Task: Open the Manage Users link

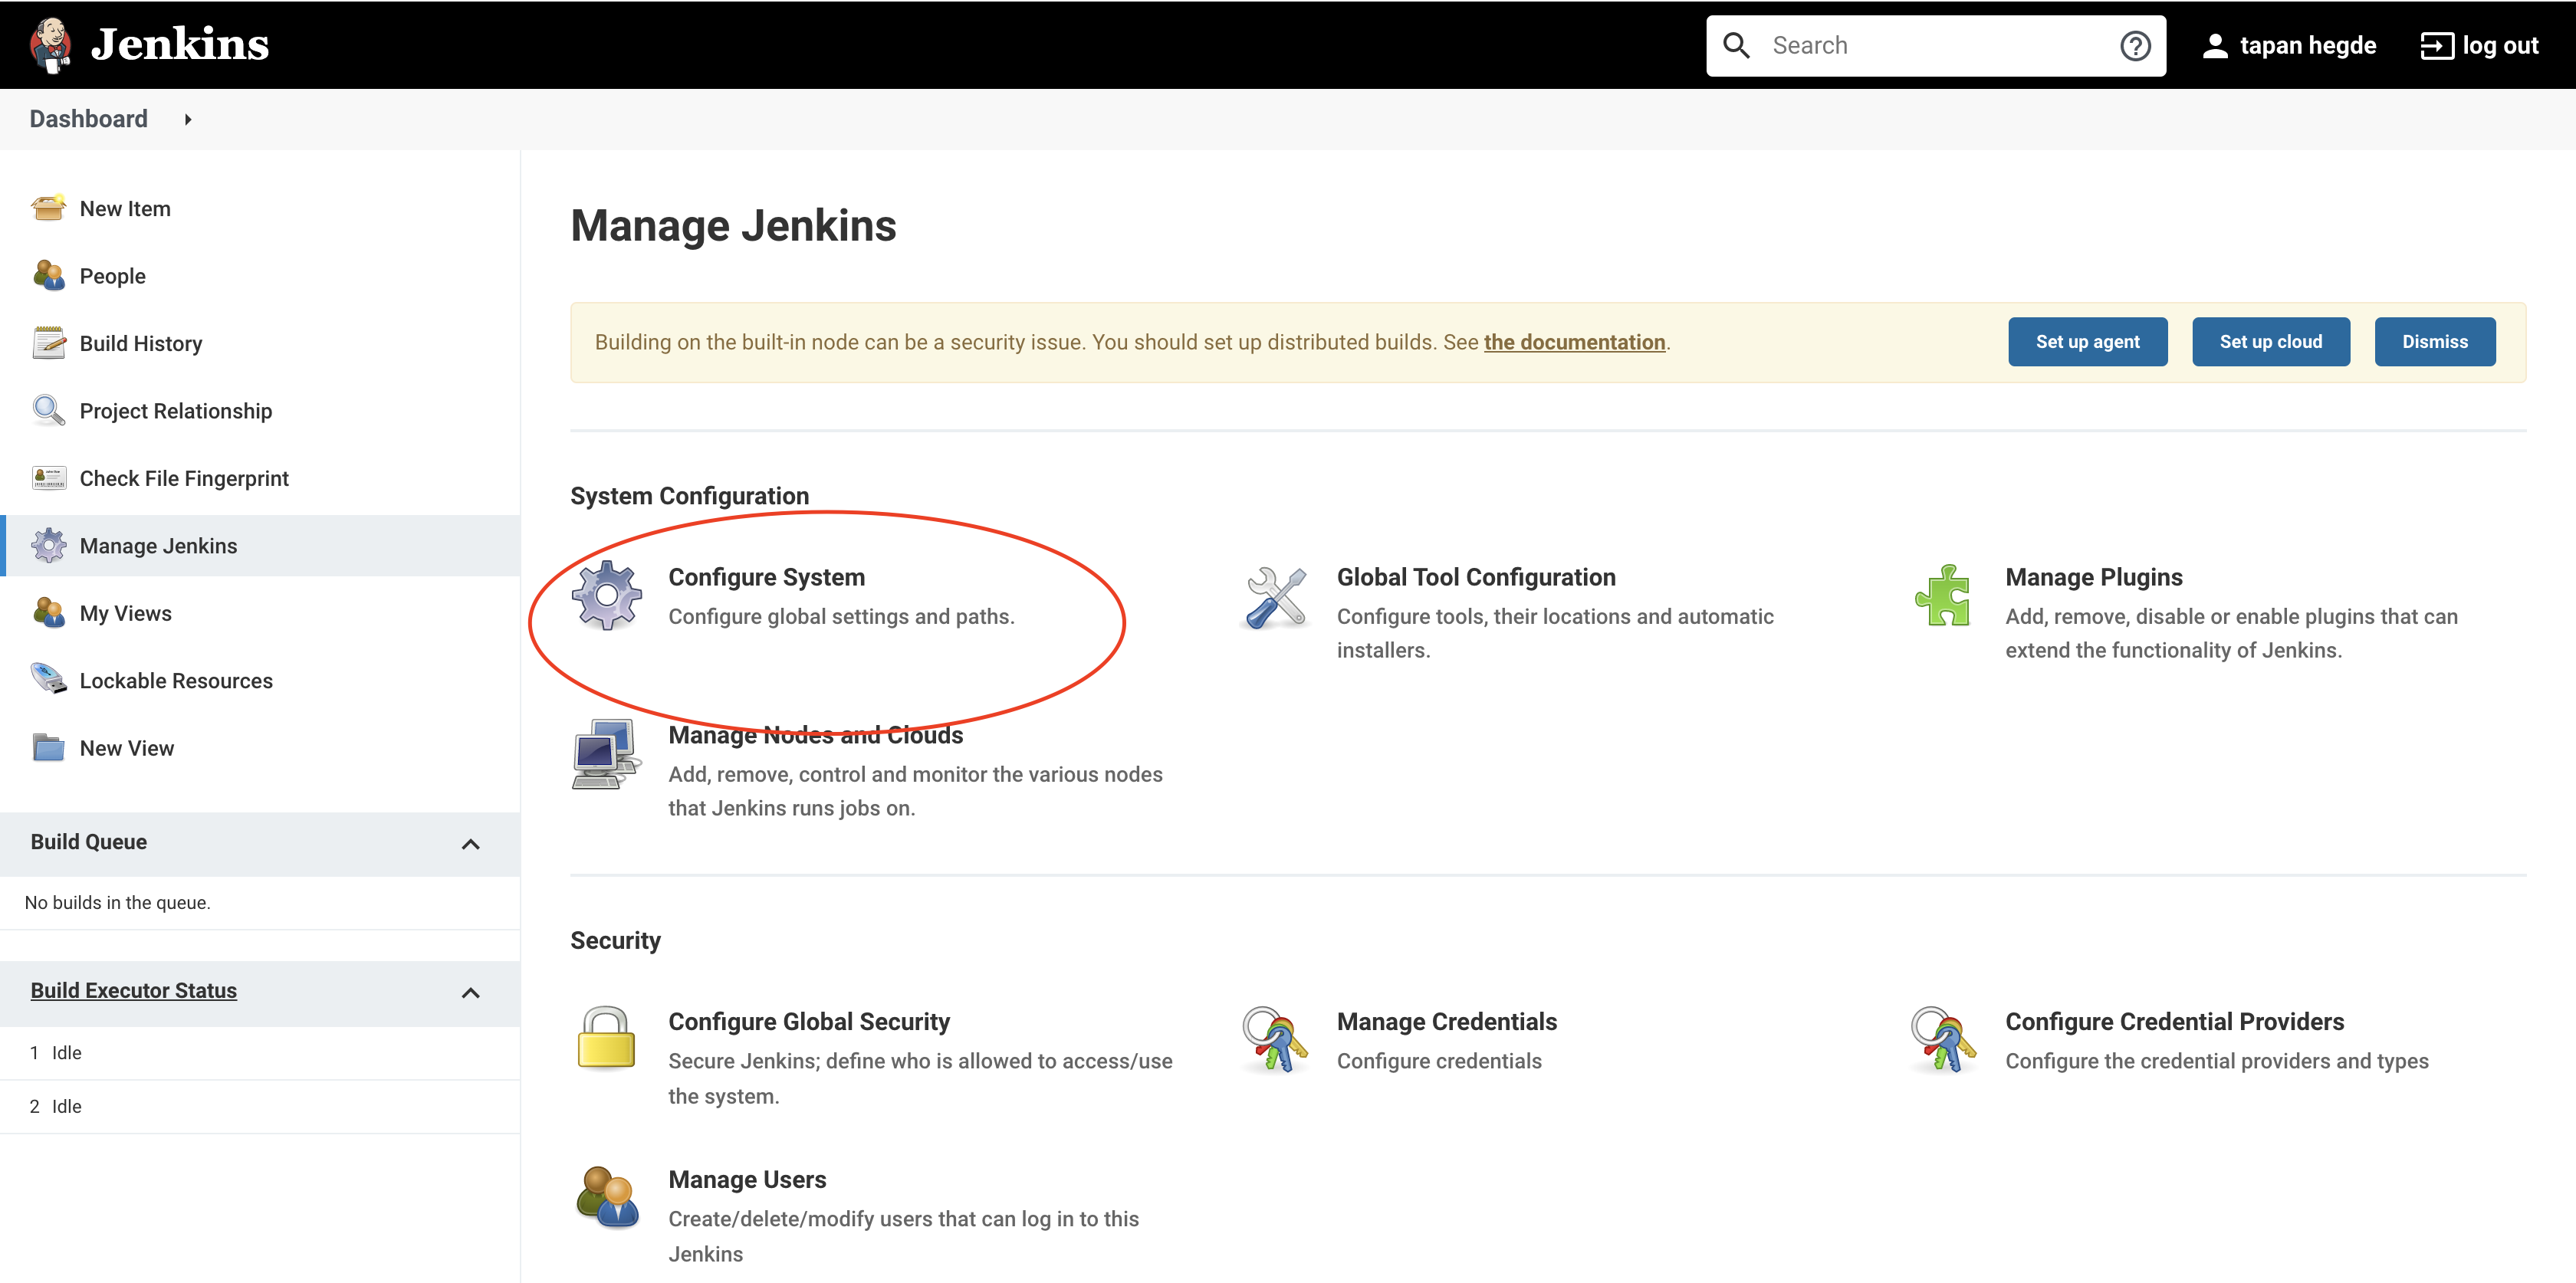Action: tap(747, 1179)
